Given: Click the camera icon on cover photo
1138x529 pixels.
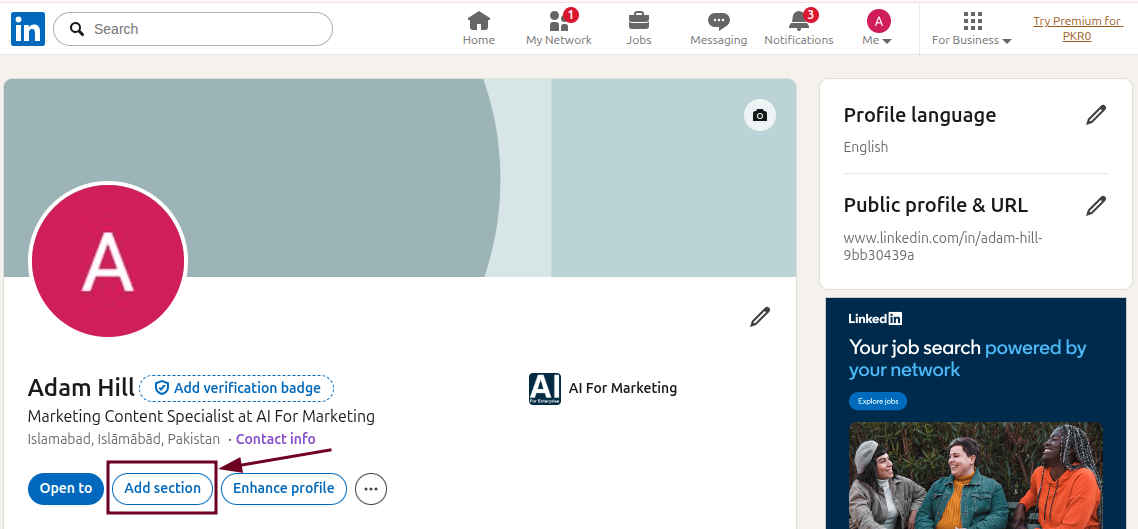Looking at the screenshot, I should 760,115.
